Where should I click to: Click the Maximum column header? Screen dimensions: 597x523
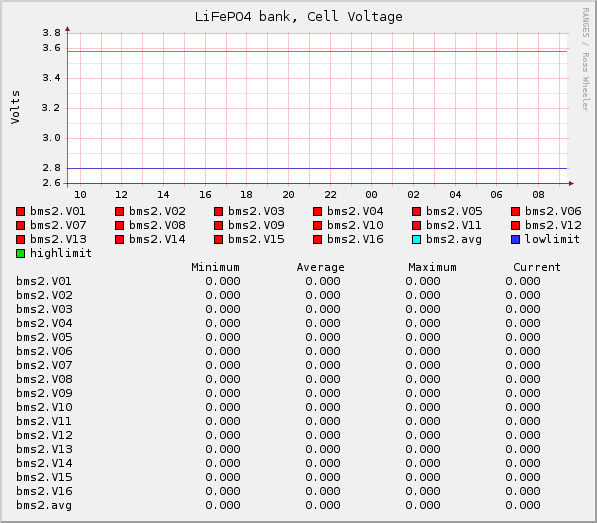click(433, 267)
